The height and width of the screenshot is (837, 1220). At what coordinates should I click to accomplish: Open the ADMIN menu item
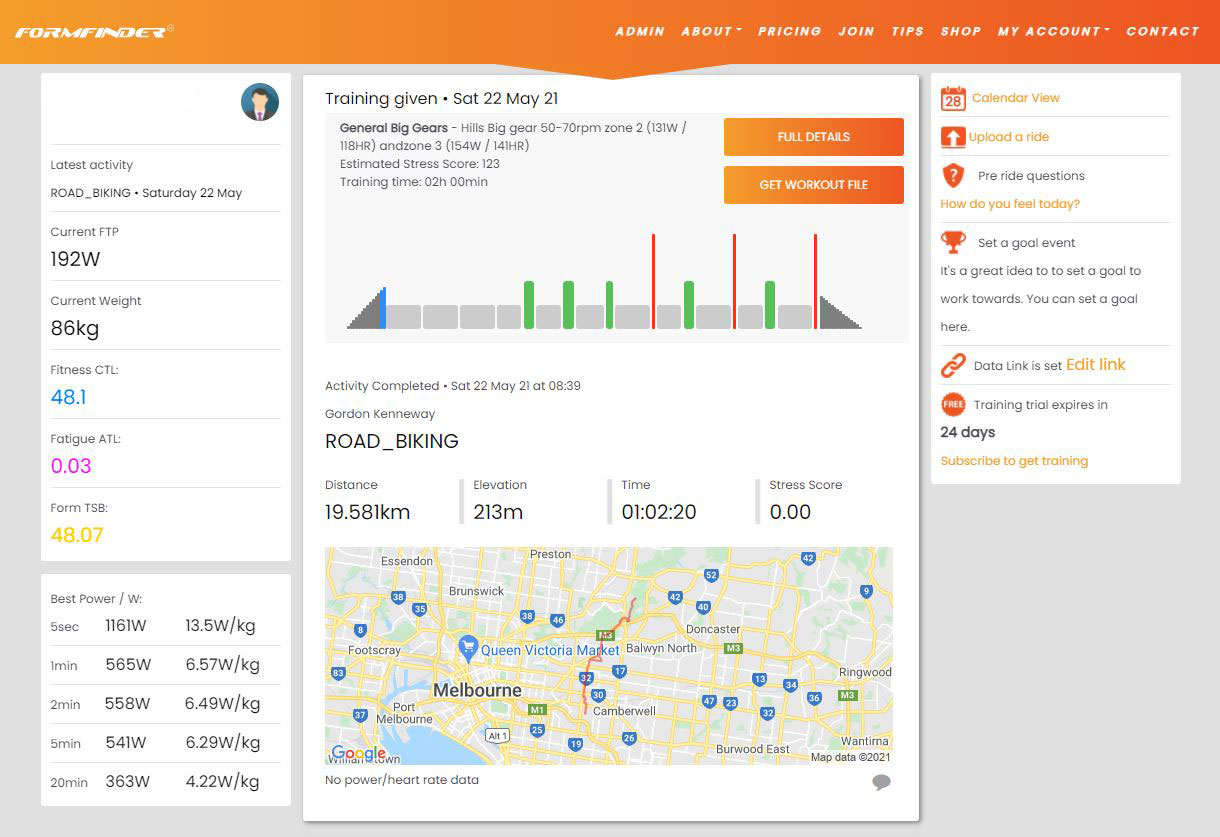pos(640,31)
